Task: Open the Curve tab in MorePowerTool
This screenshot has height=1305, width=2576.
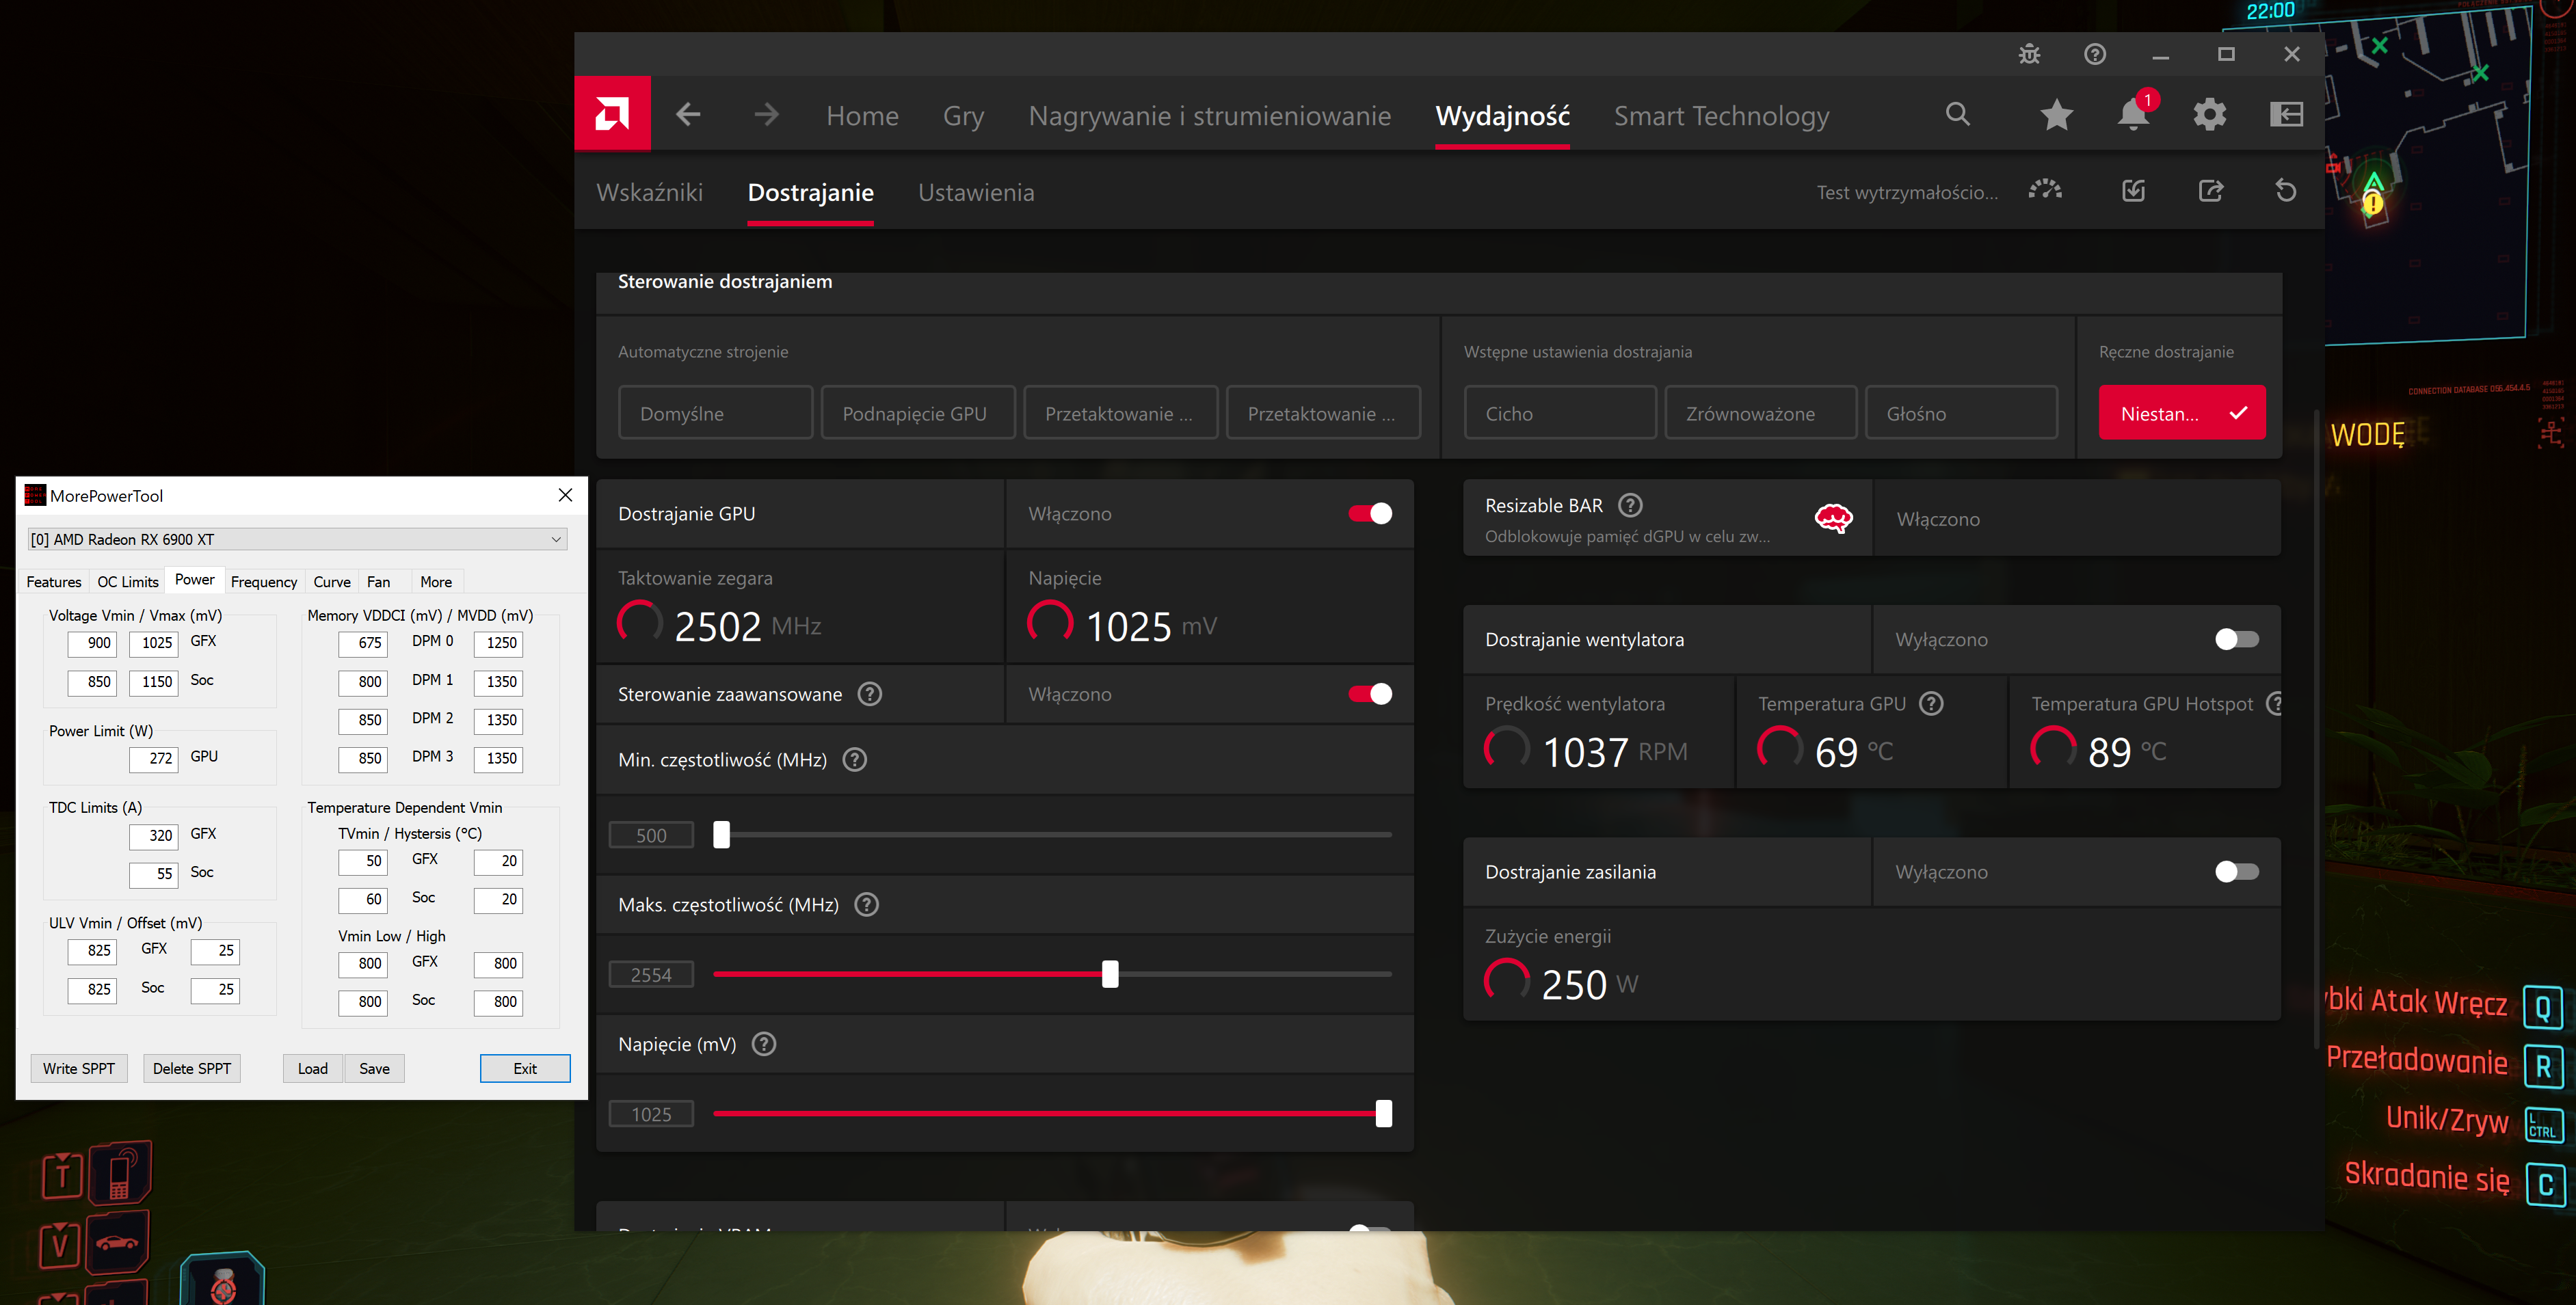Action: 331,582
